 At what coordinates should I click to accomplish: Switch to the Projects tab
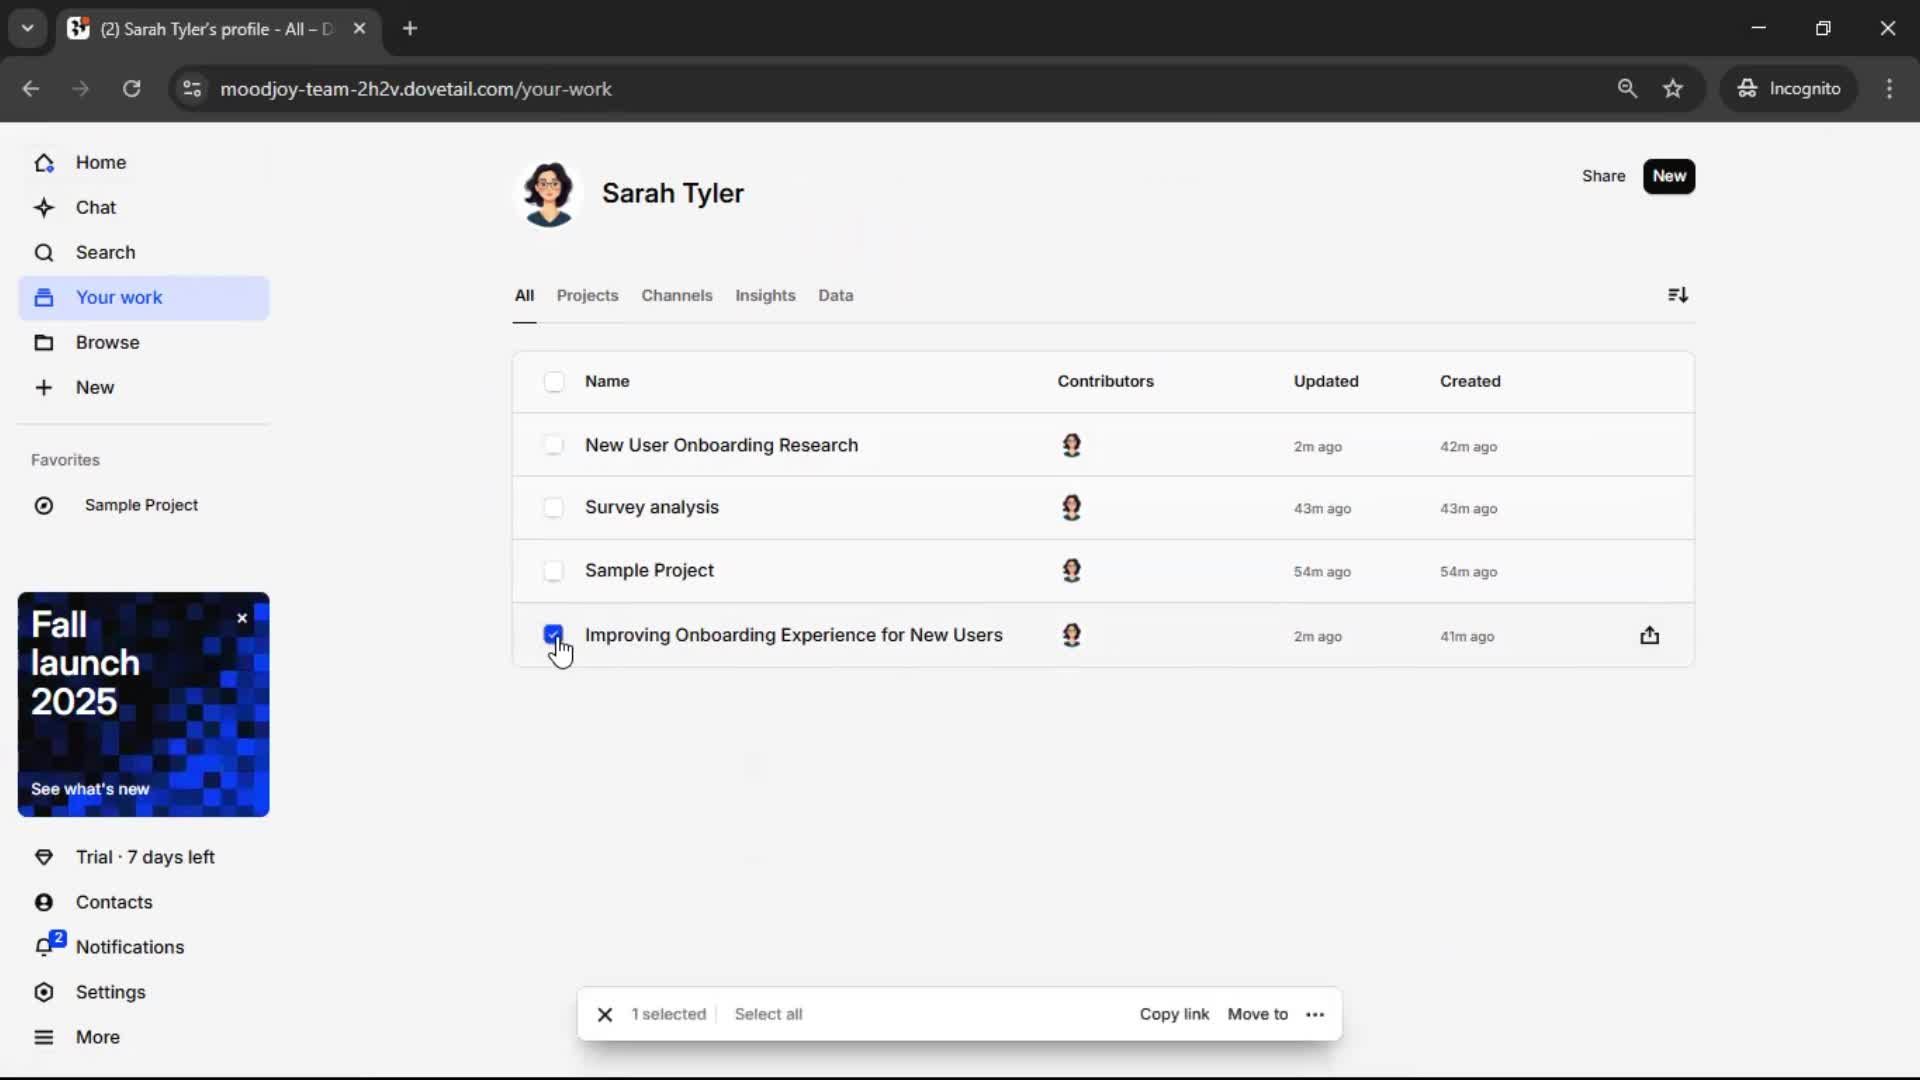[587, 296]
